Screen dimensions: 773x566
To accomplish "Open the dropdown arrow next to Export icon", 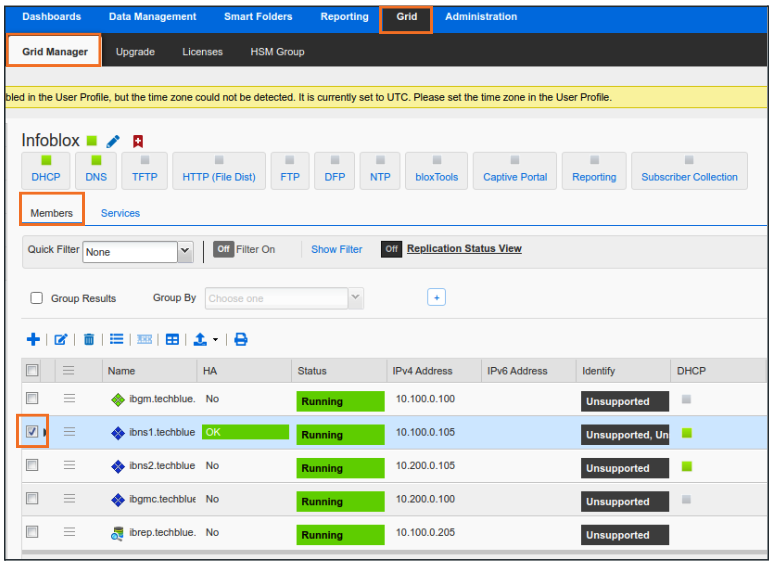I will (214, 341).
